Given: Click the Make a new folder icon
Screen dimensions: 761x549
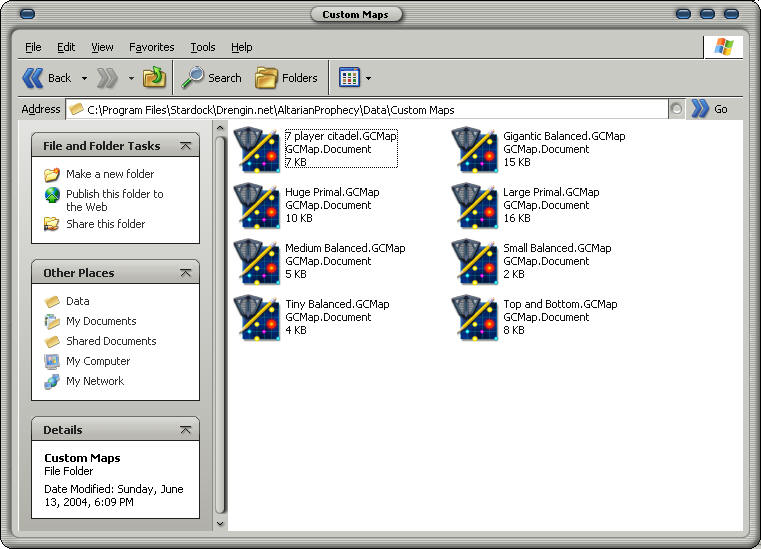Looking at the screenshot, I should click(52, 174).
